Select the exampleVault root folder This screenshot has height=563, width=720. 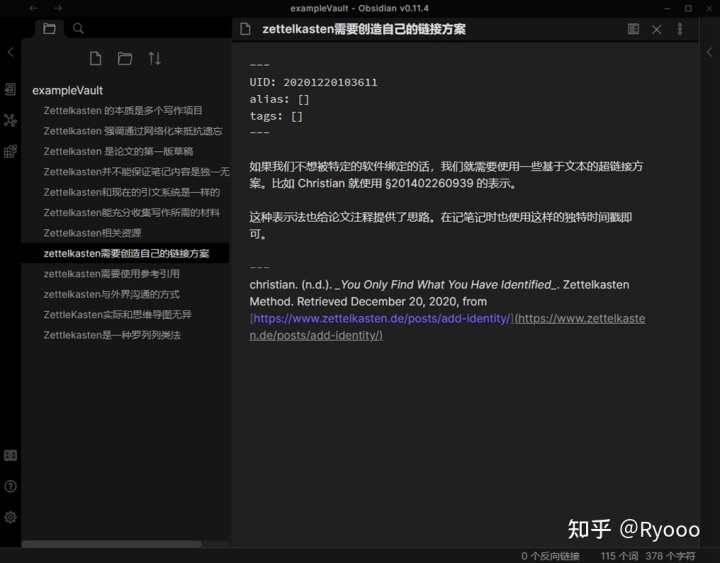(x=68, y=90)
